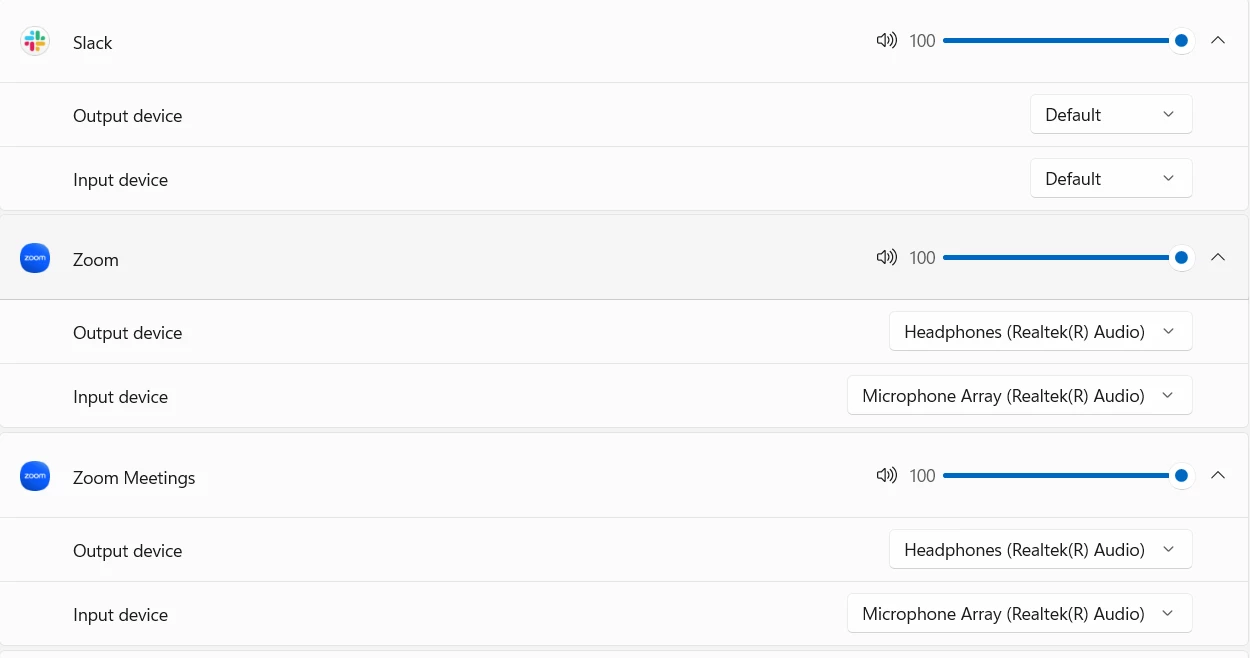This screenshot has width=1250, height=658.
Task: Click Input device label under Zoom
Action: [120, 397]
